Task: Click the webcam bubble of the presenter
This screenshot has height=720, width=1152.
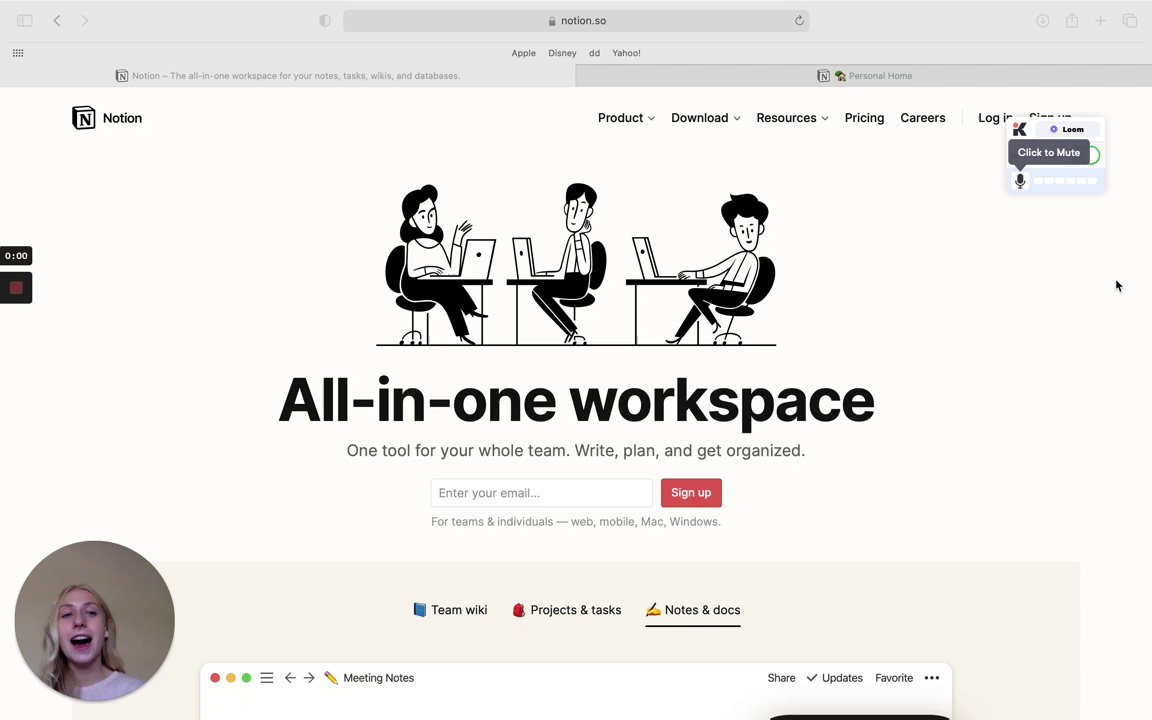Action: click(x=95, y=621)
